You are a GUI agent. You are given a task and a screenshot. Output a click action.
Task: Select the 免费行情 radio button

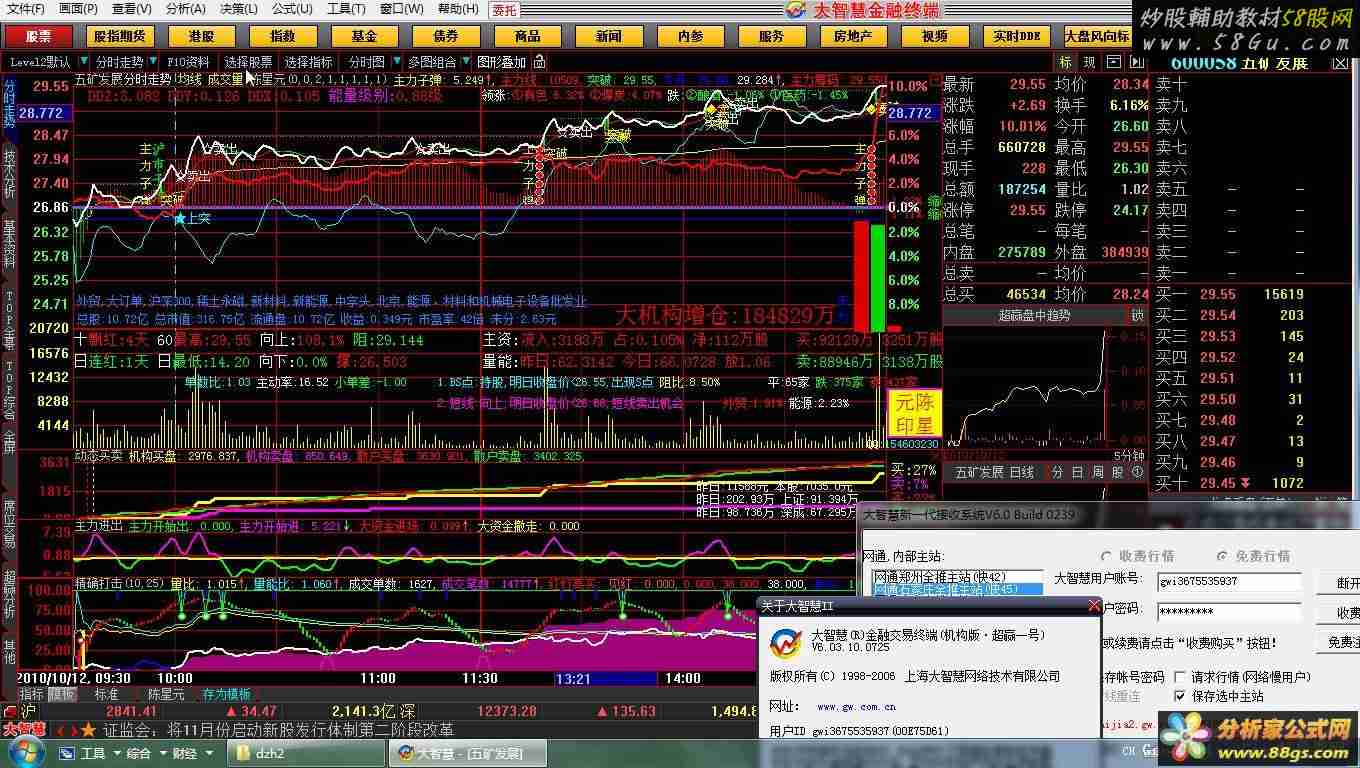tap(1222, 556)
